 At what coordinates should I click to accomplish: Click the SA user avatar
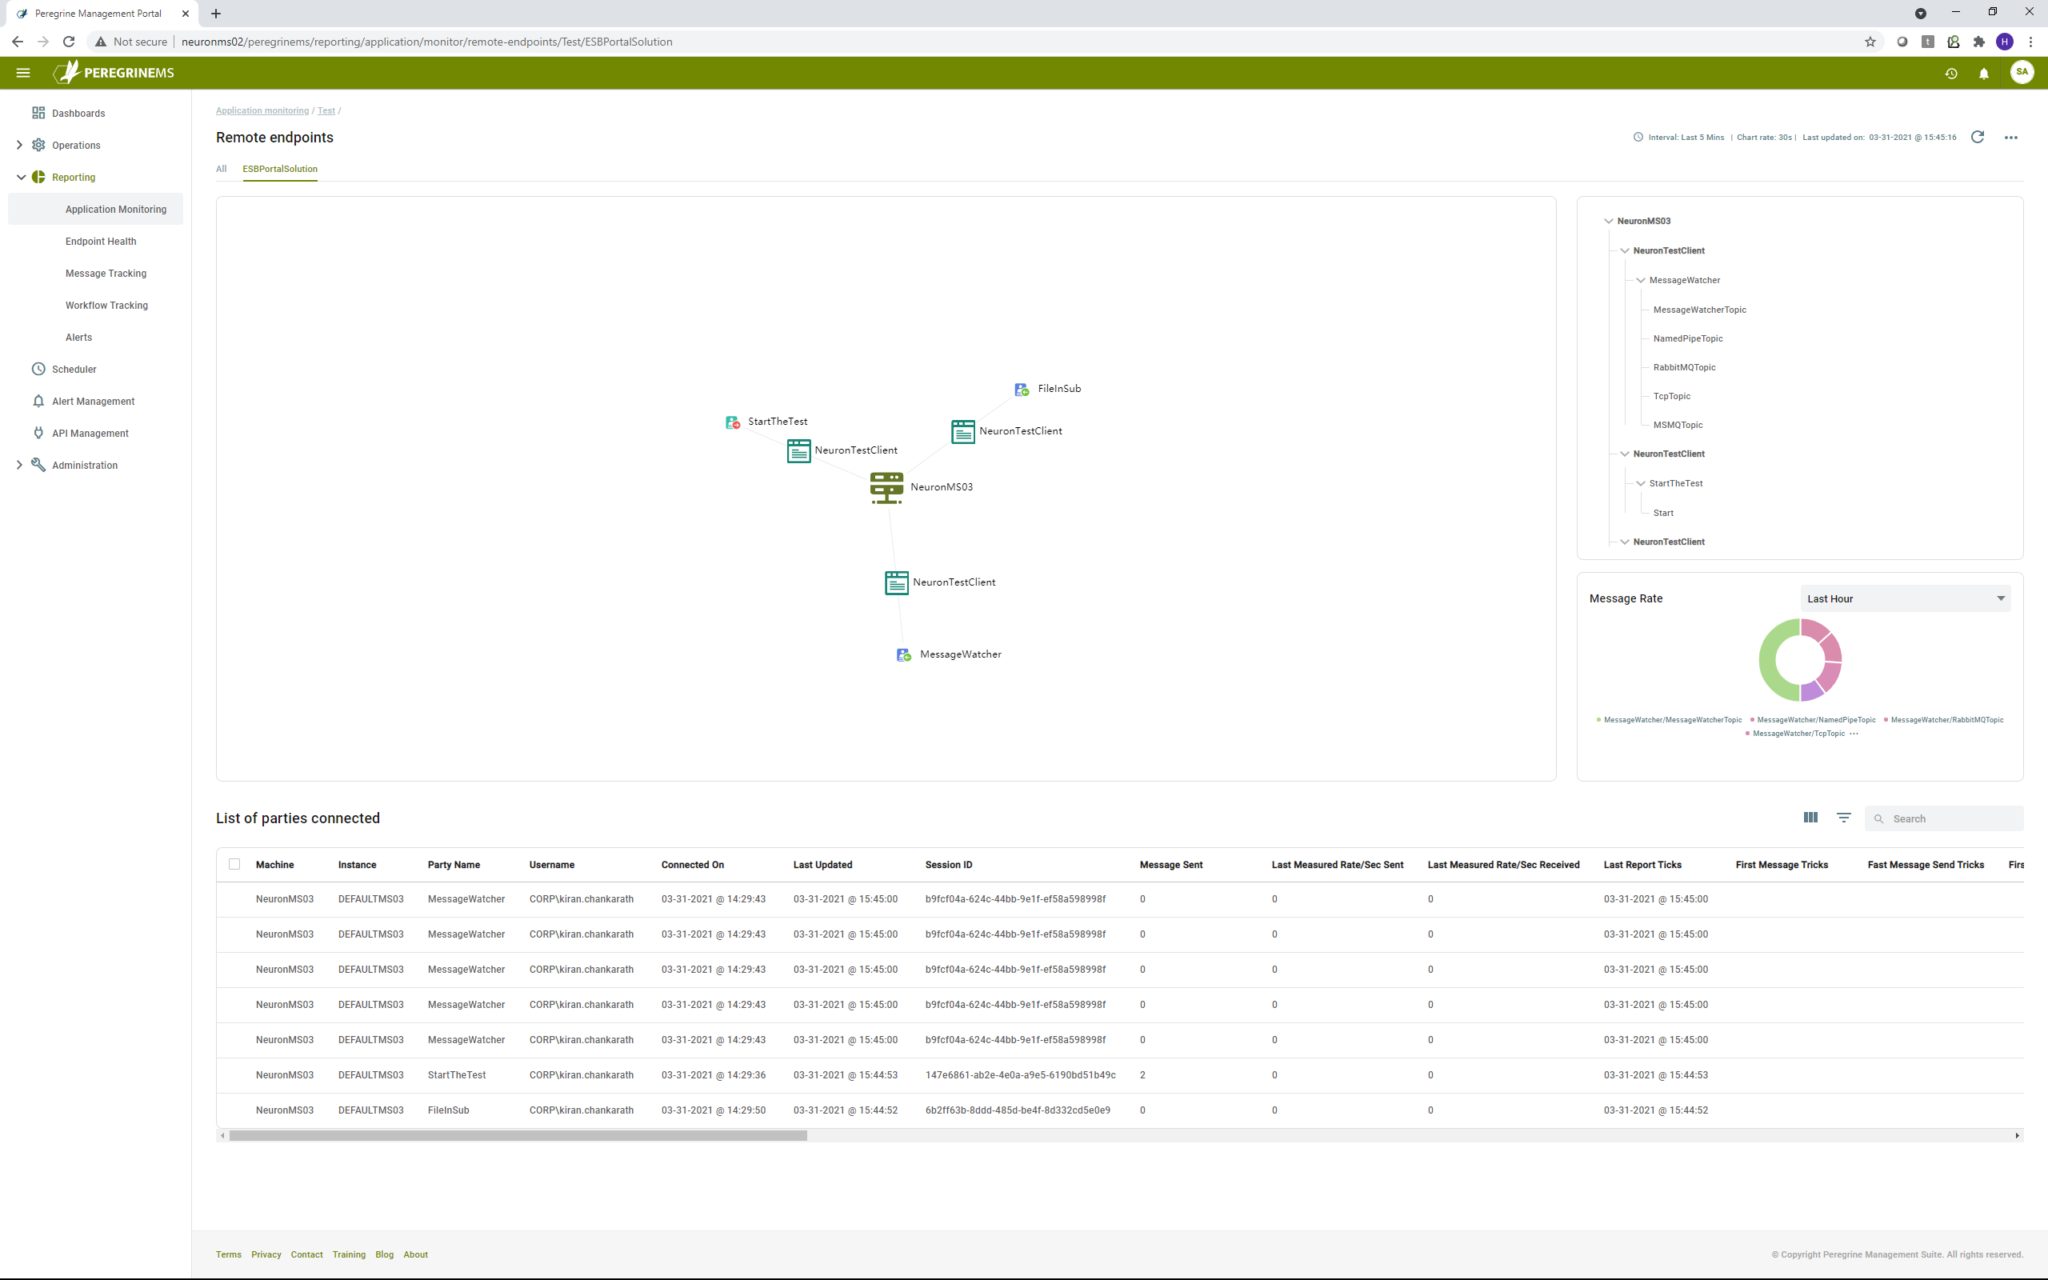2022,72
